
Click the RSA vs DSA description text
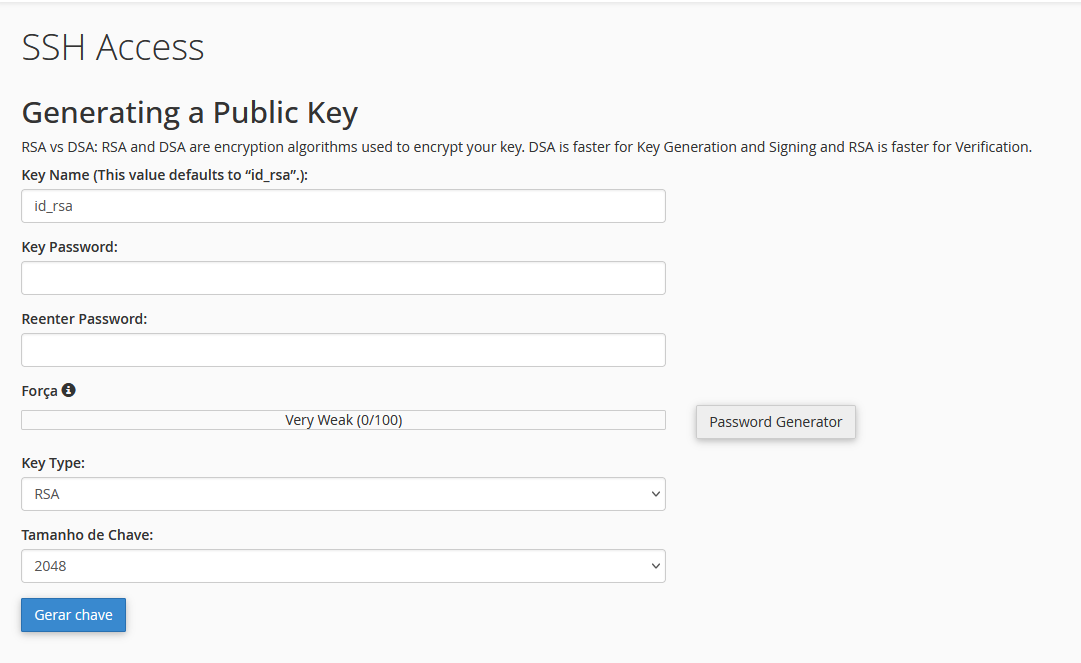pyautogui.click(x=526, y=147)
